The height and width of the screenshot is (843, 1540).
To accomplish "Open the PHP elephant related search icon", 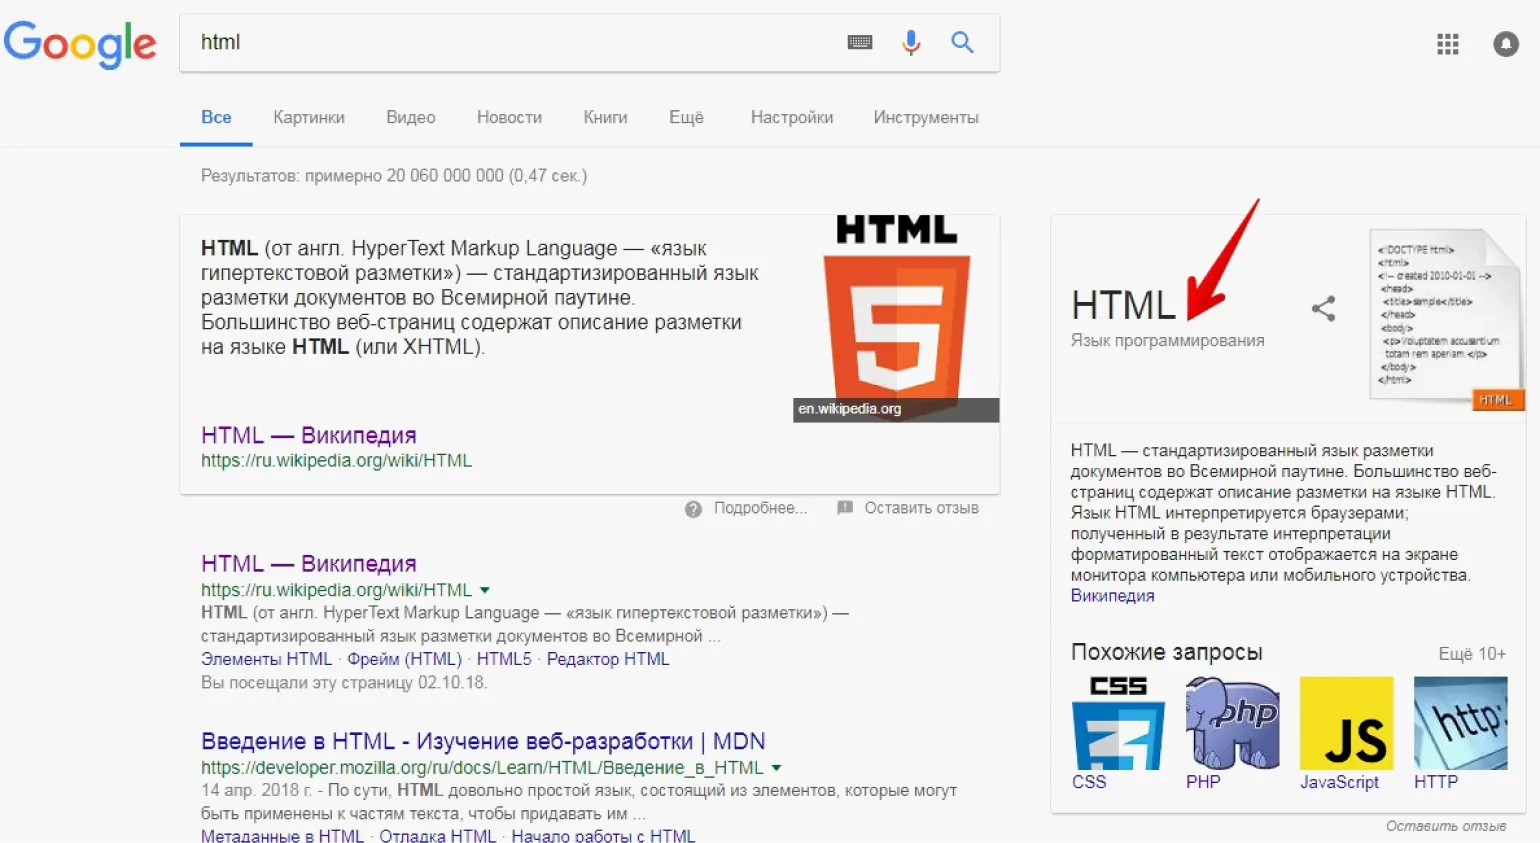I will click(x=1232, y=723).
